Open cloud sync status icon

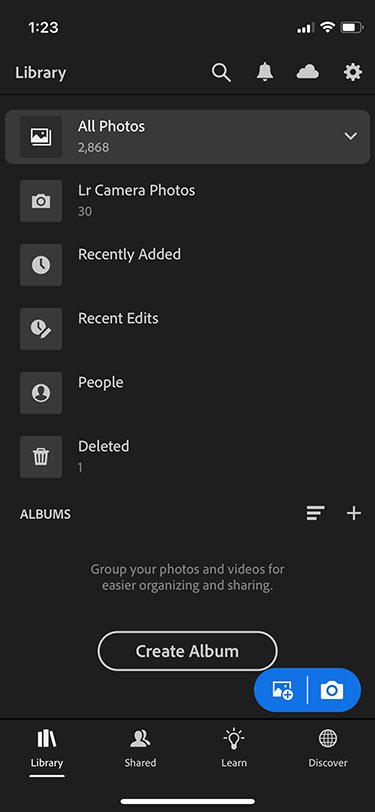point(308,72)
